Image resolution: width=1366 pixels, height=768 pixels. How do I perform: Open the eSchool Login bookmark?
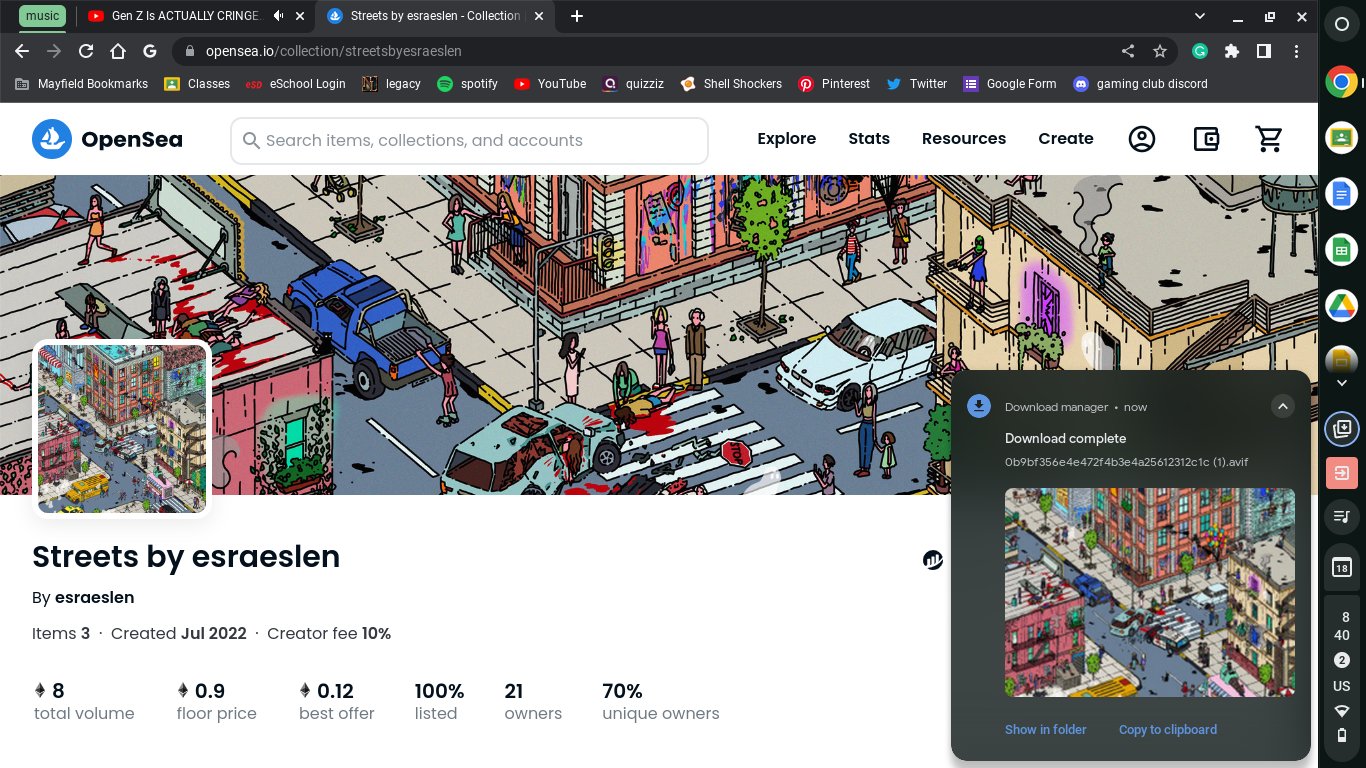(296, 84)
